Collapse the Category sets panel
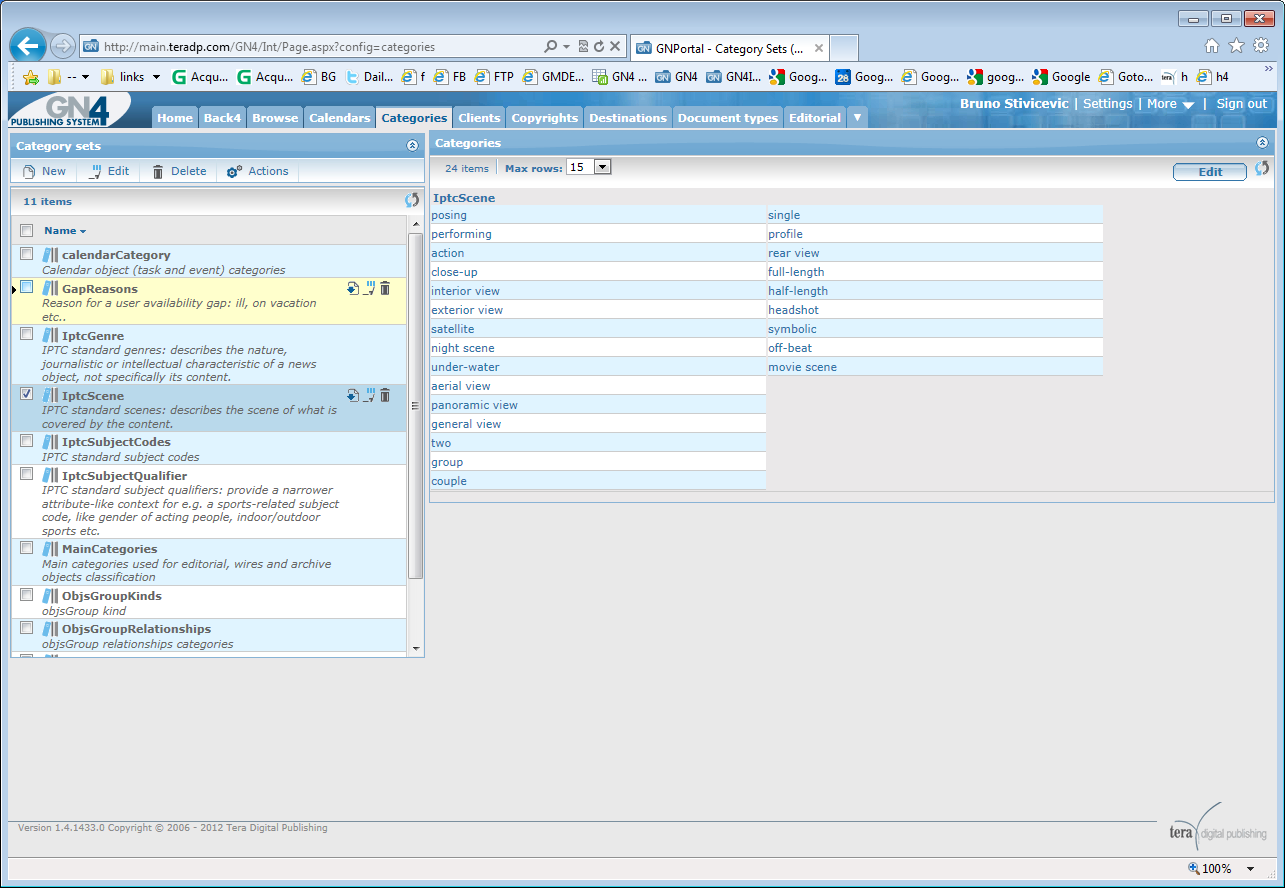This screenshot has width=1285, height=888. coord(412,146)
